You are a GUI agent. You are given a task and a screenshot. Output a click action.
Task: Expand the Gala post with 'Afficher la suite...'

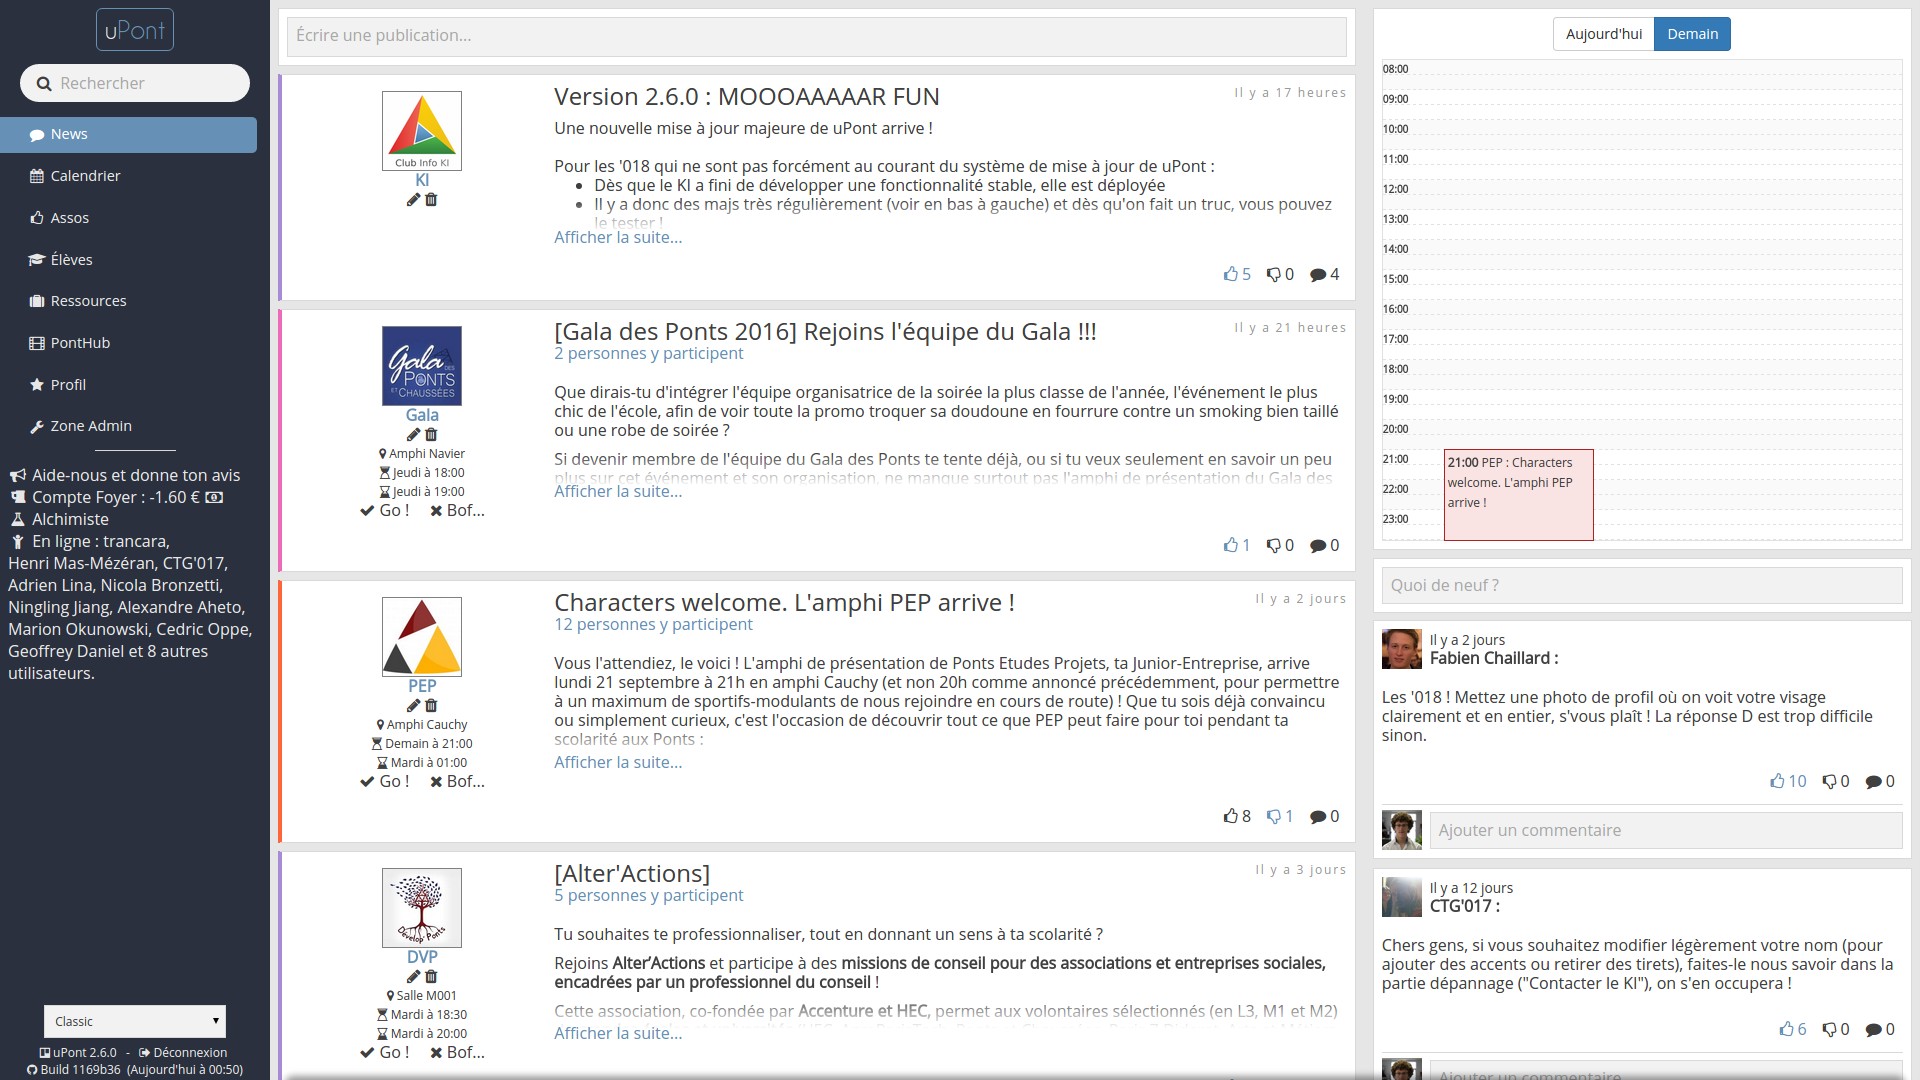coord(618,491)
